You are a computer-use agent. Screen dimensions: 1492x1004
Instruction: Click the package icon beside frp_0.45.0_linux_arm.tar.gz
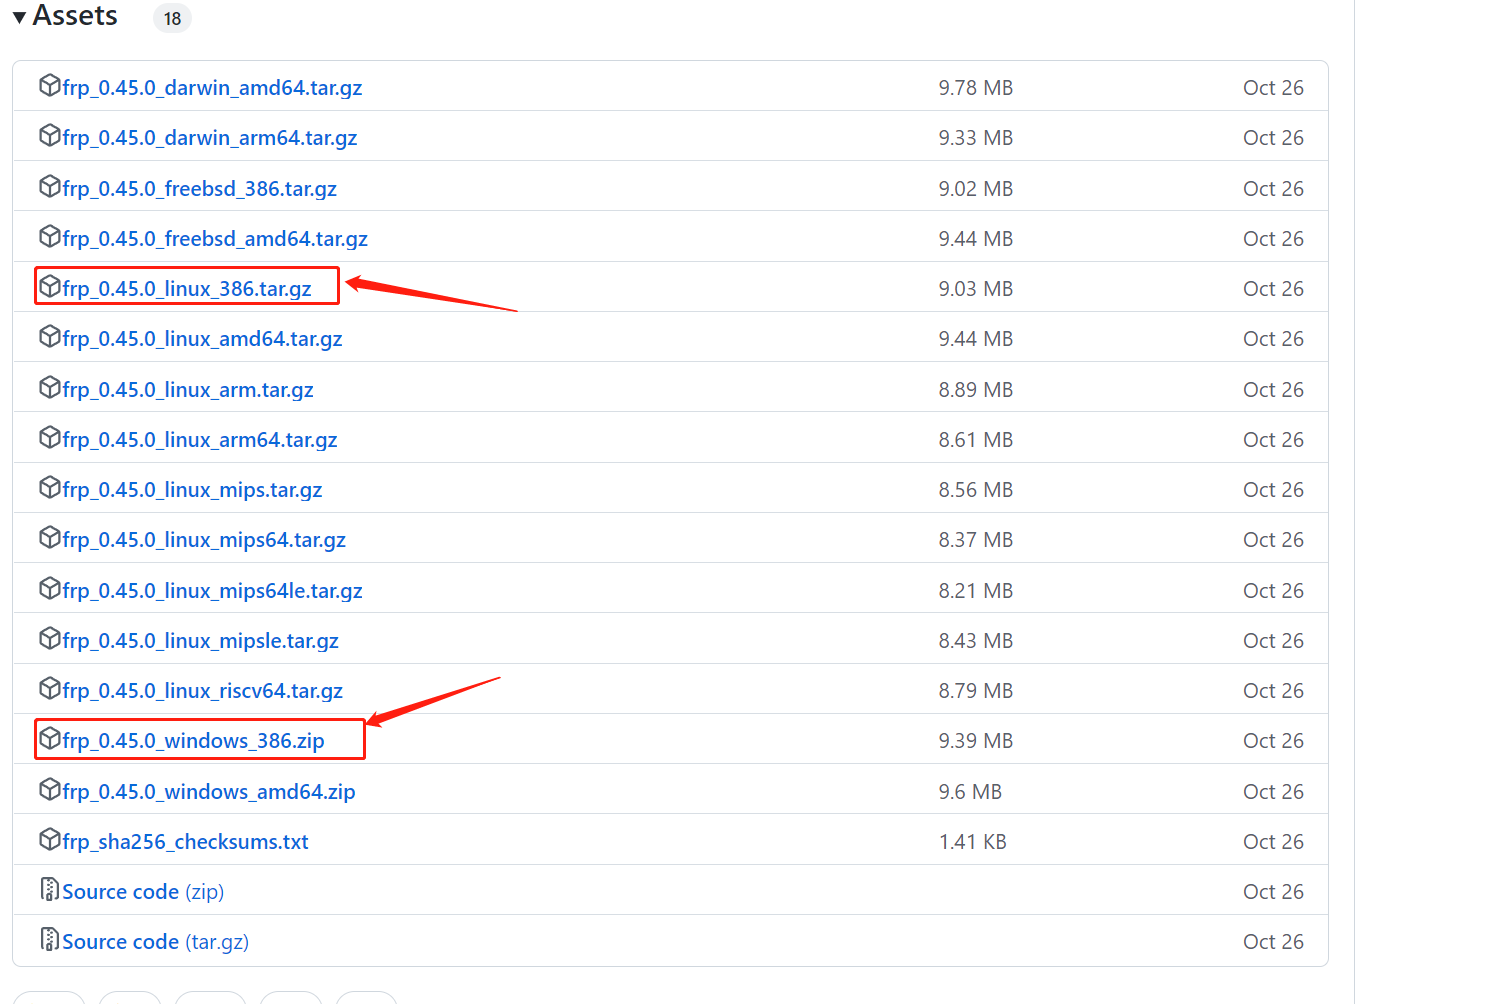pos(50,387)
